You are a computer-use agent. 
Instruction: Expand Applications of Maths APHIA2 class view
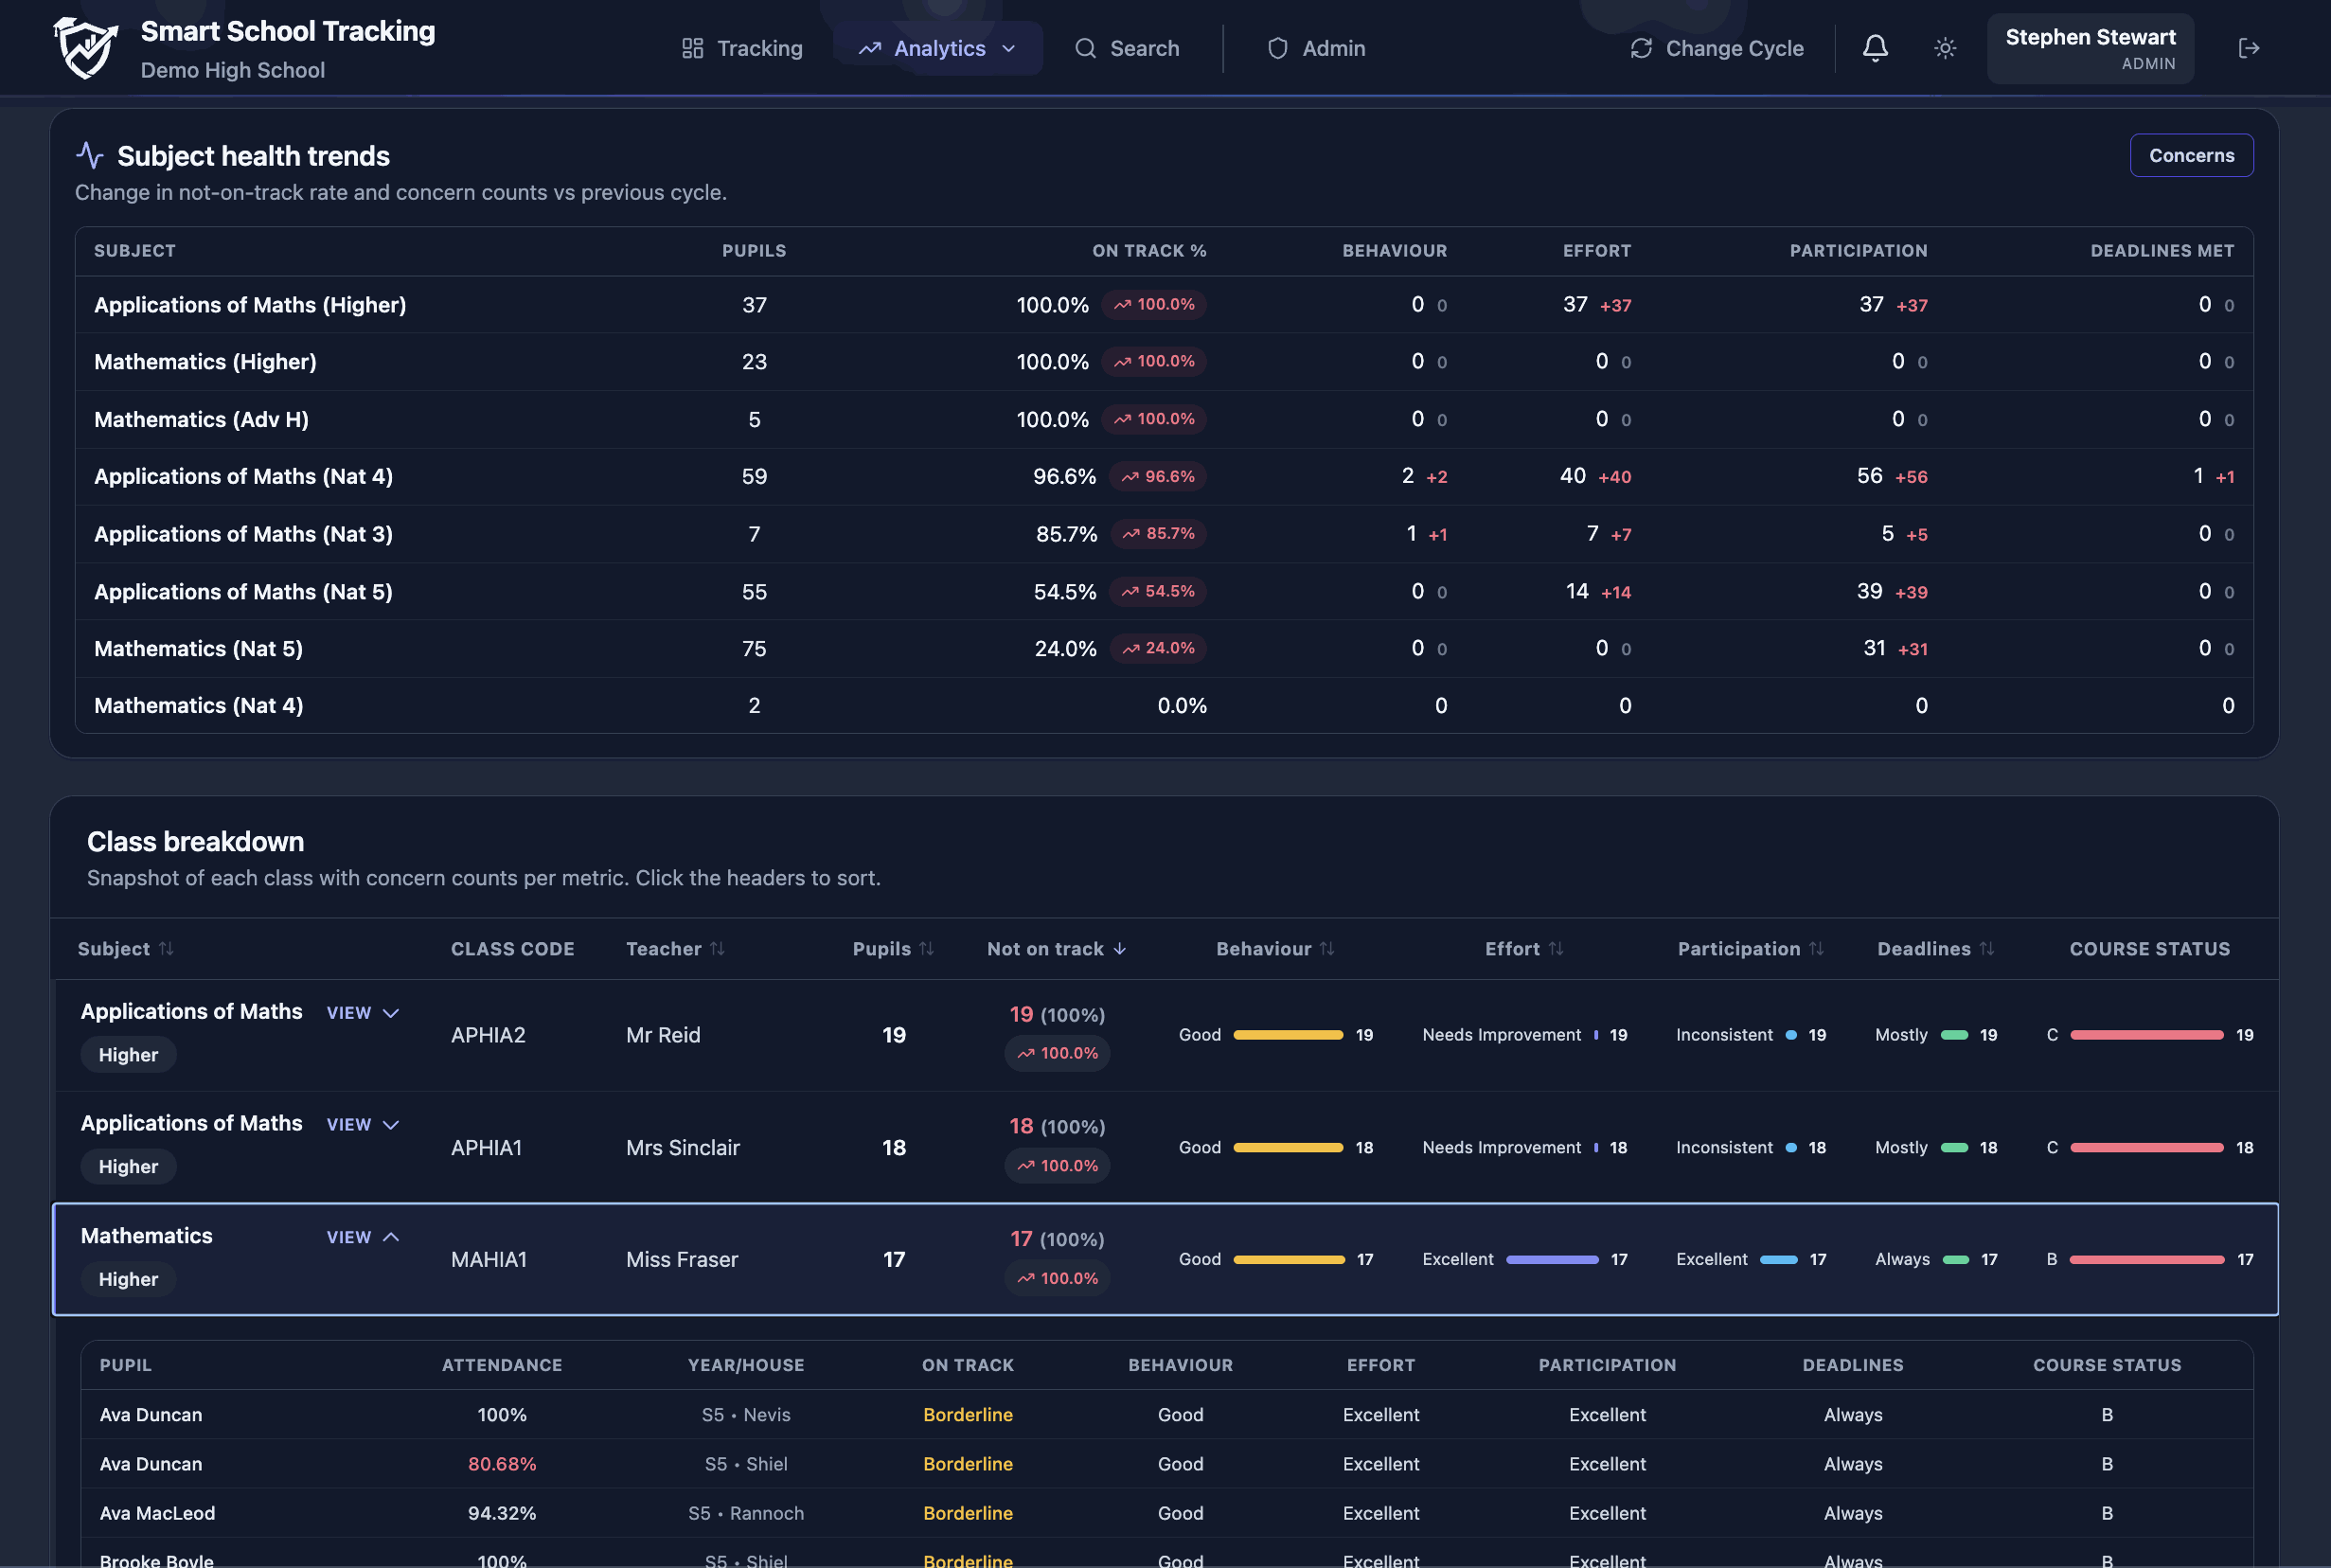363,1012
